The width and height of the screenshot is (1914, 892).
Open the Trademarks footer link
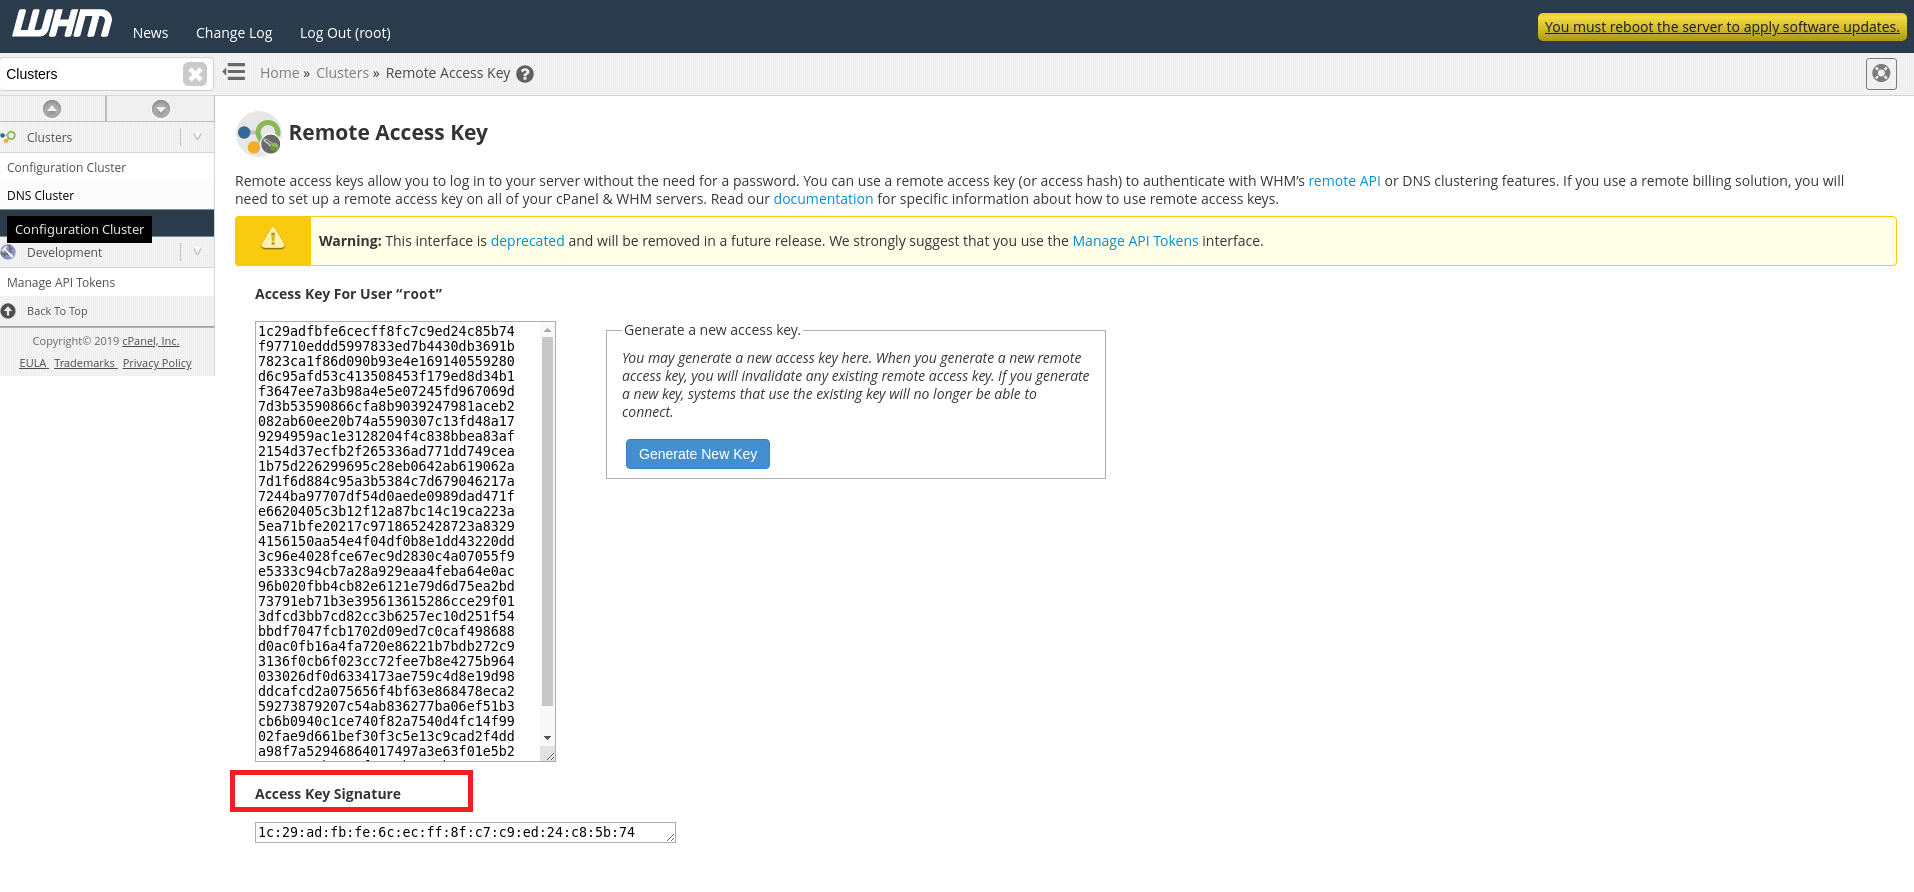(x=85, y=363)
